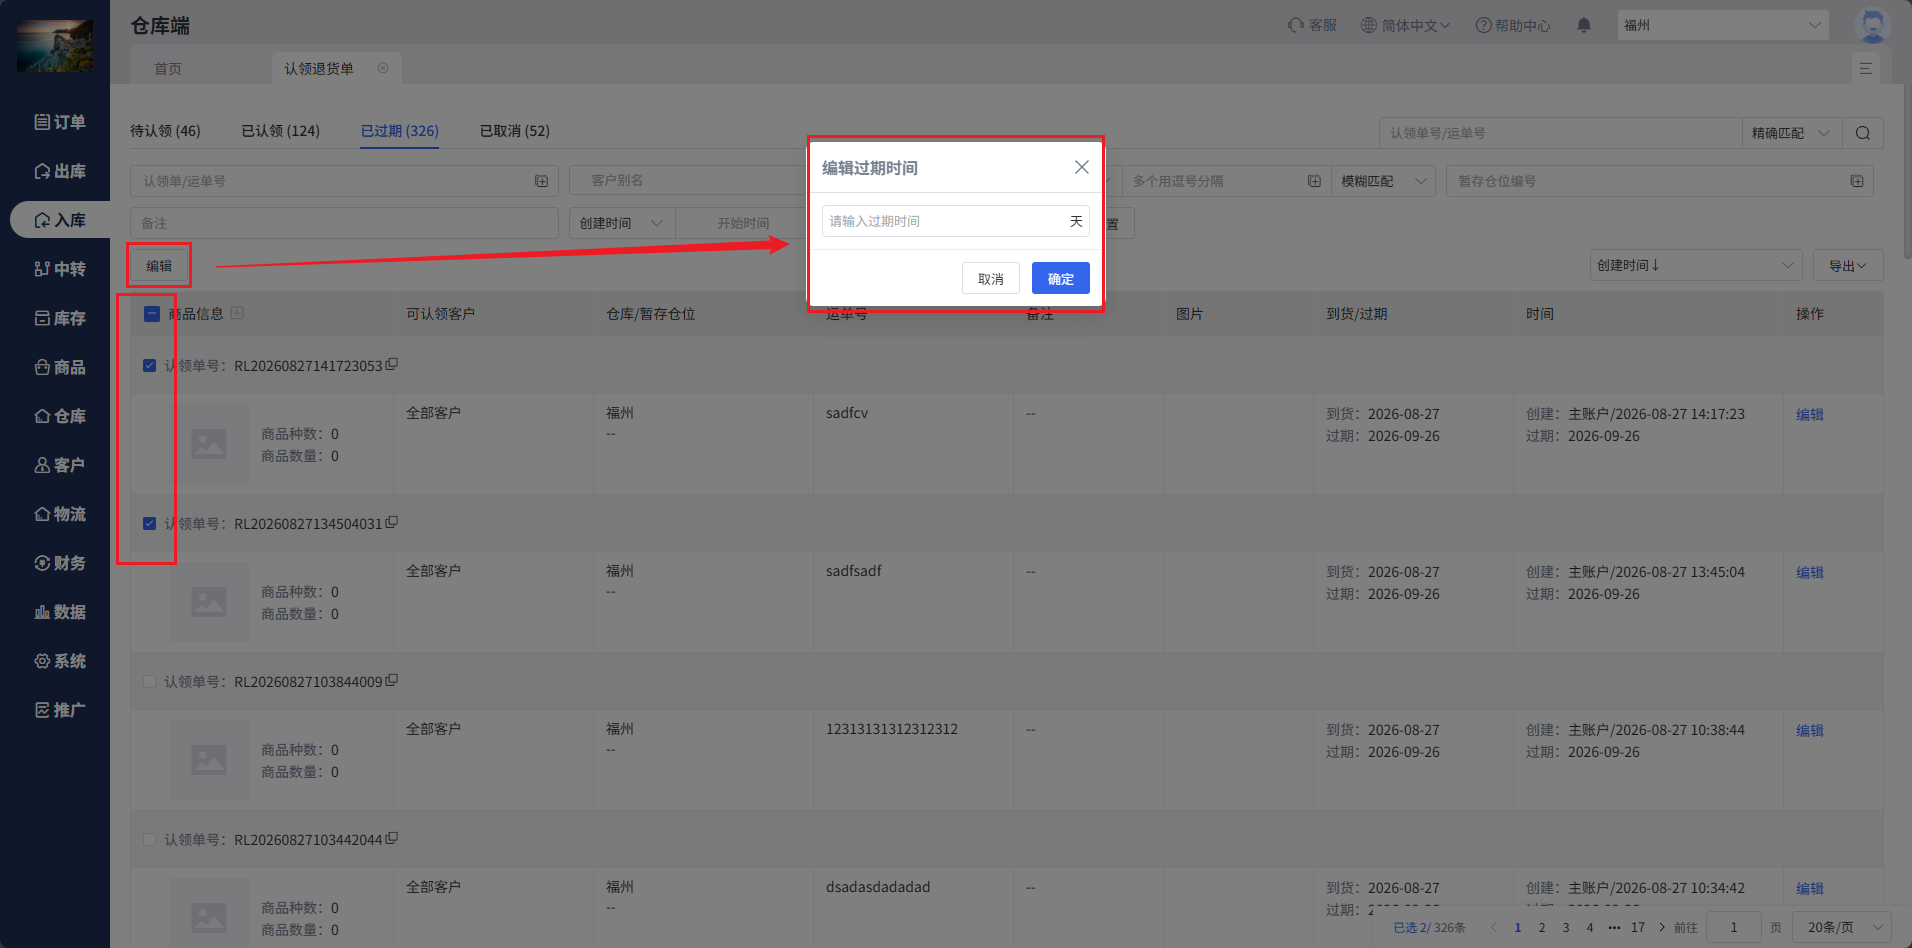
Task: Check order RL20260827103442044 checkbox
Action: [x=150, y=840]
